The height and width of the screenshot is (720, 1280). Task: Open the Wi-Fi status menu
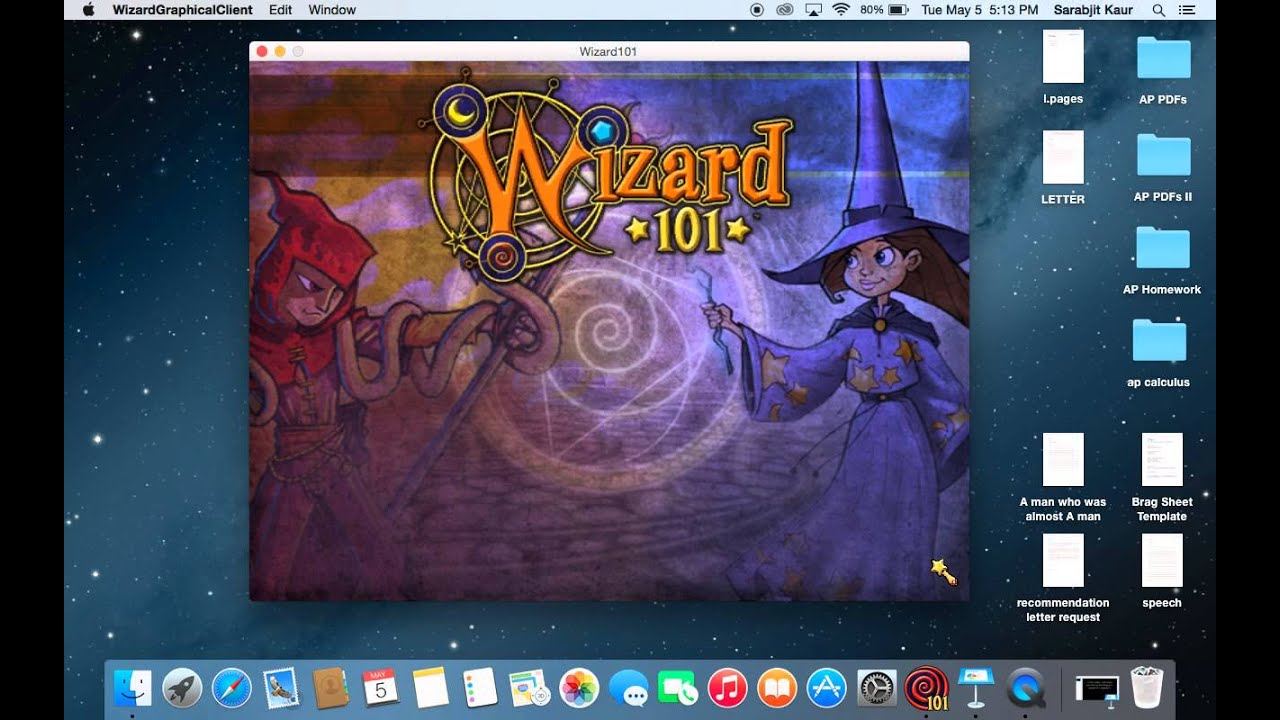(841, 10)
